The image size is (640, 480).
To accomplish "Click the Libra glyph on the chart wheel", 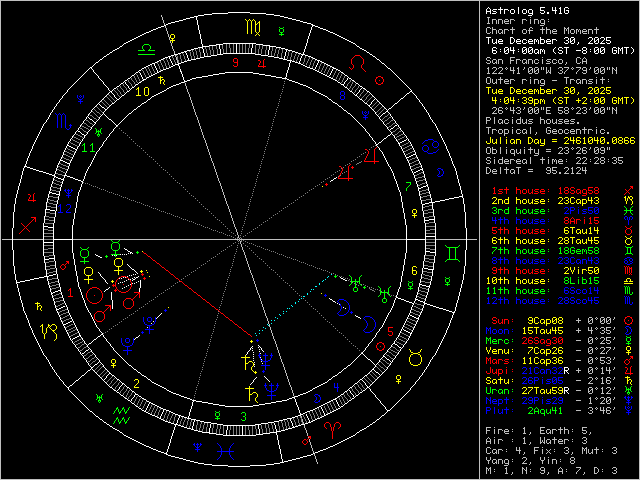I will pos(146,47).
